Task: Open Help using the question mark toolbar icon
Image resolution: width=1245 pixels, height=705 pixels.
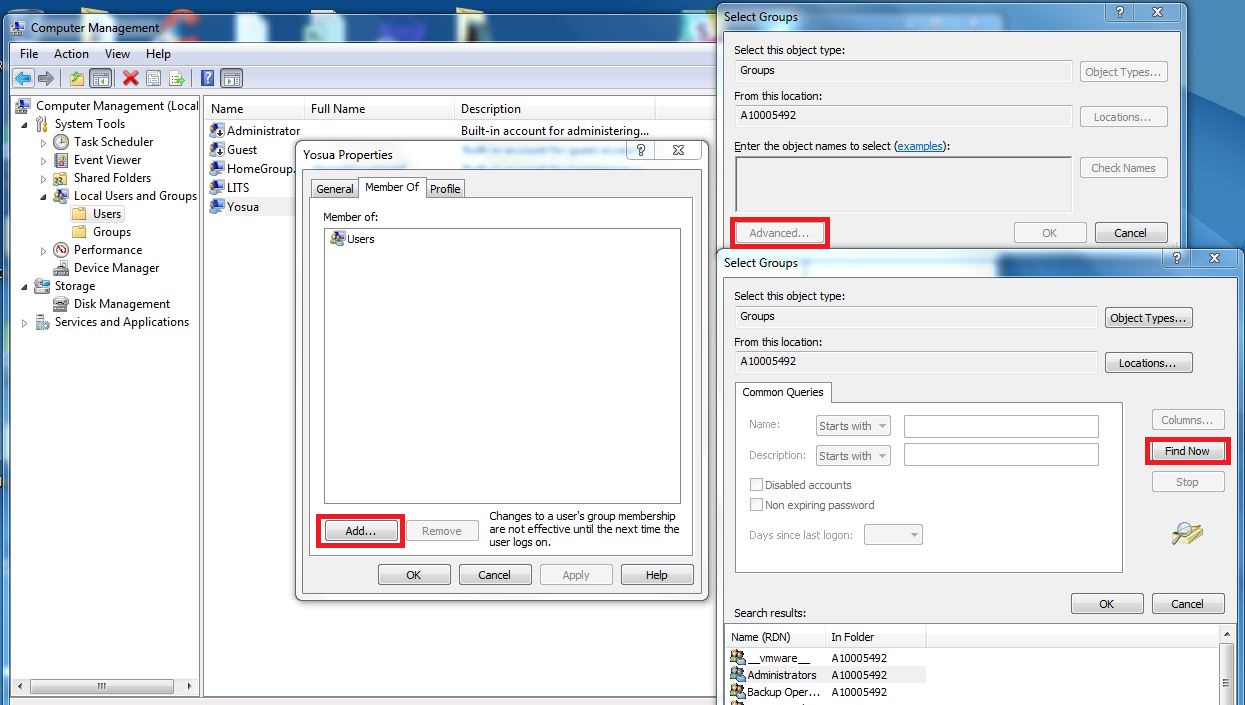Action: (208, 78)
